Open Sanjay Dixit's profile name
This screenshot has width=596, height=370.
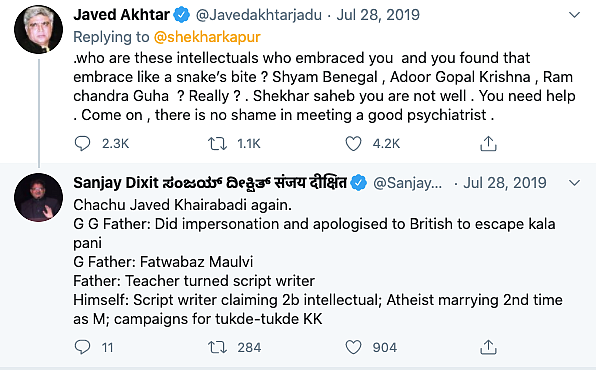point(210,183)
